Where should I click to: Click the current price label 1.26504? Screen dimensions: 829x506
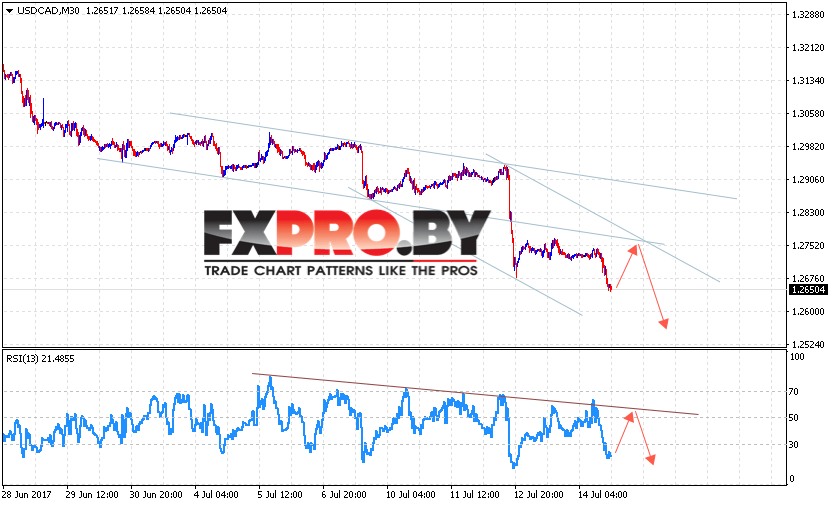pos(807,290)
